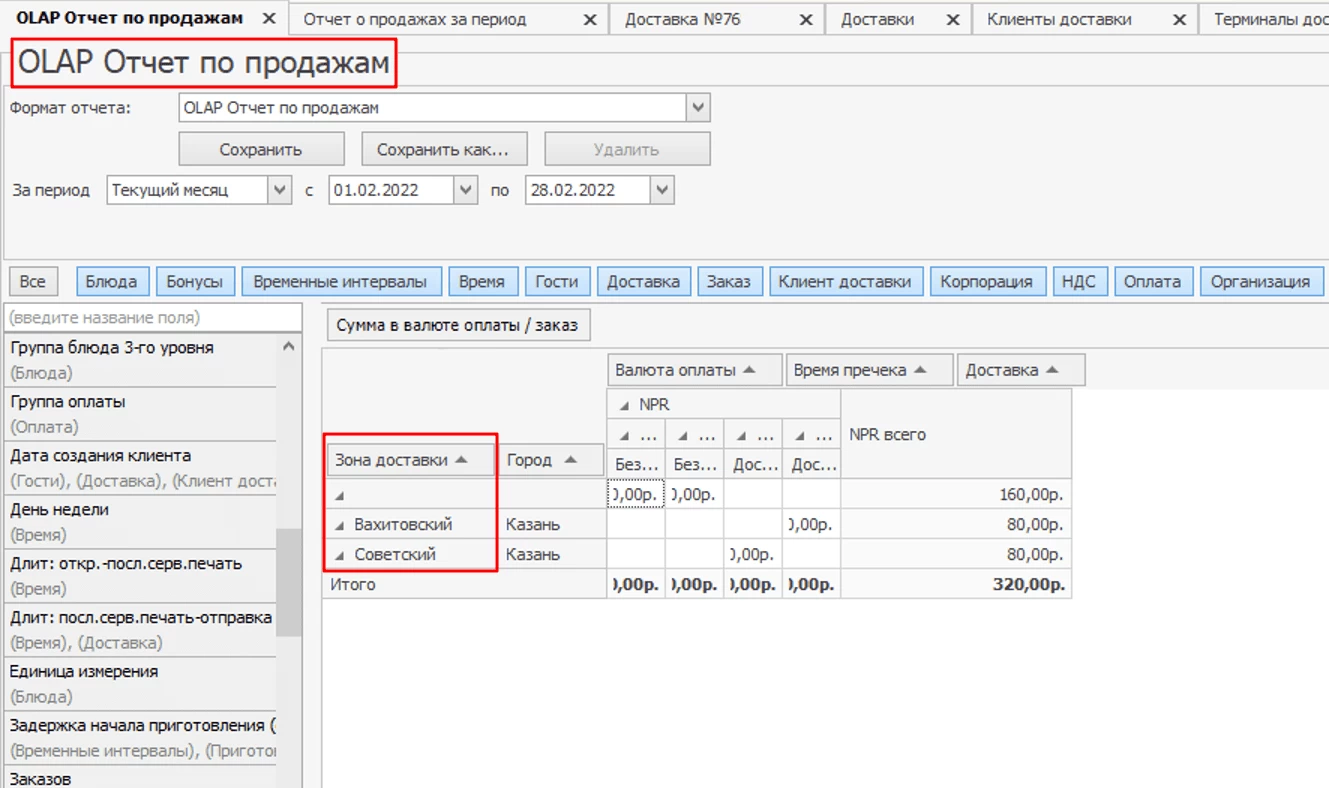Viewport: 1329px width, 788px height.
Task: Open the Текущий месяц period dropdown
Action: click(x=280, y=190)
